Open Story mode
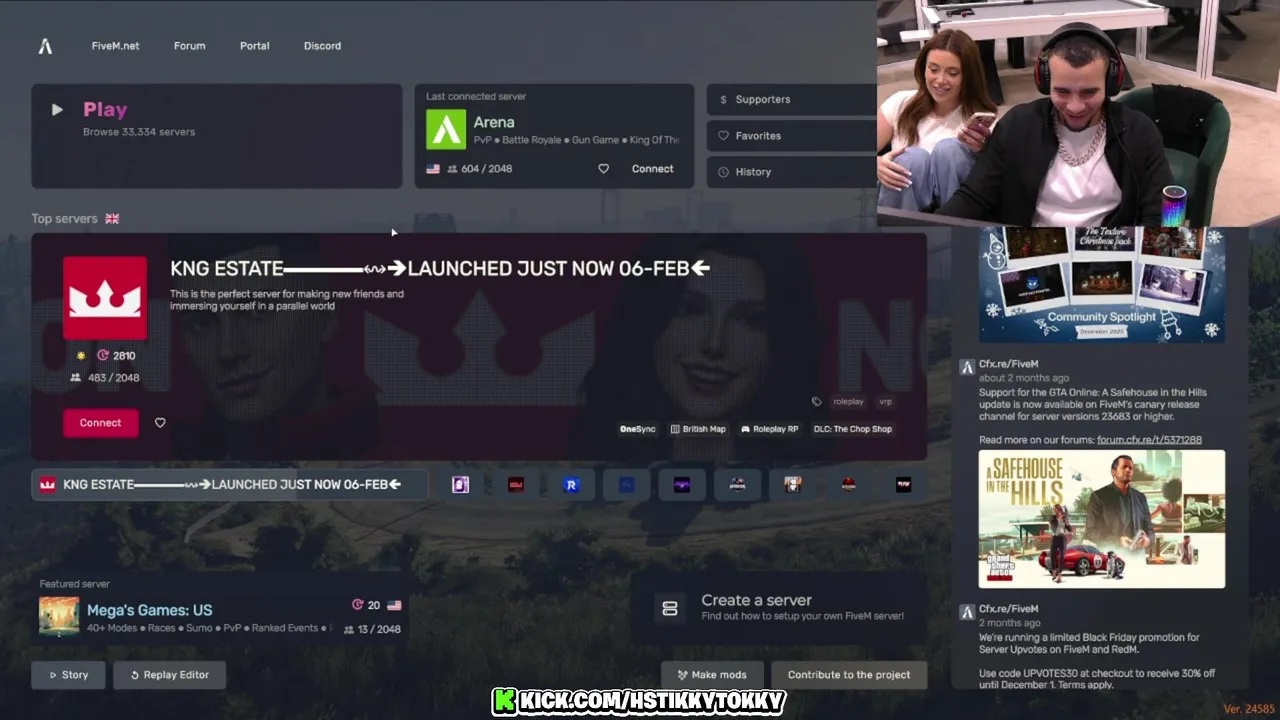The image size is (1280, 720). click(69, 675)
